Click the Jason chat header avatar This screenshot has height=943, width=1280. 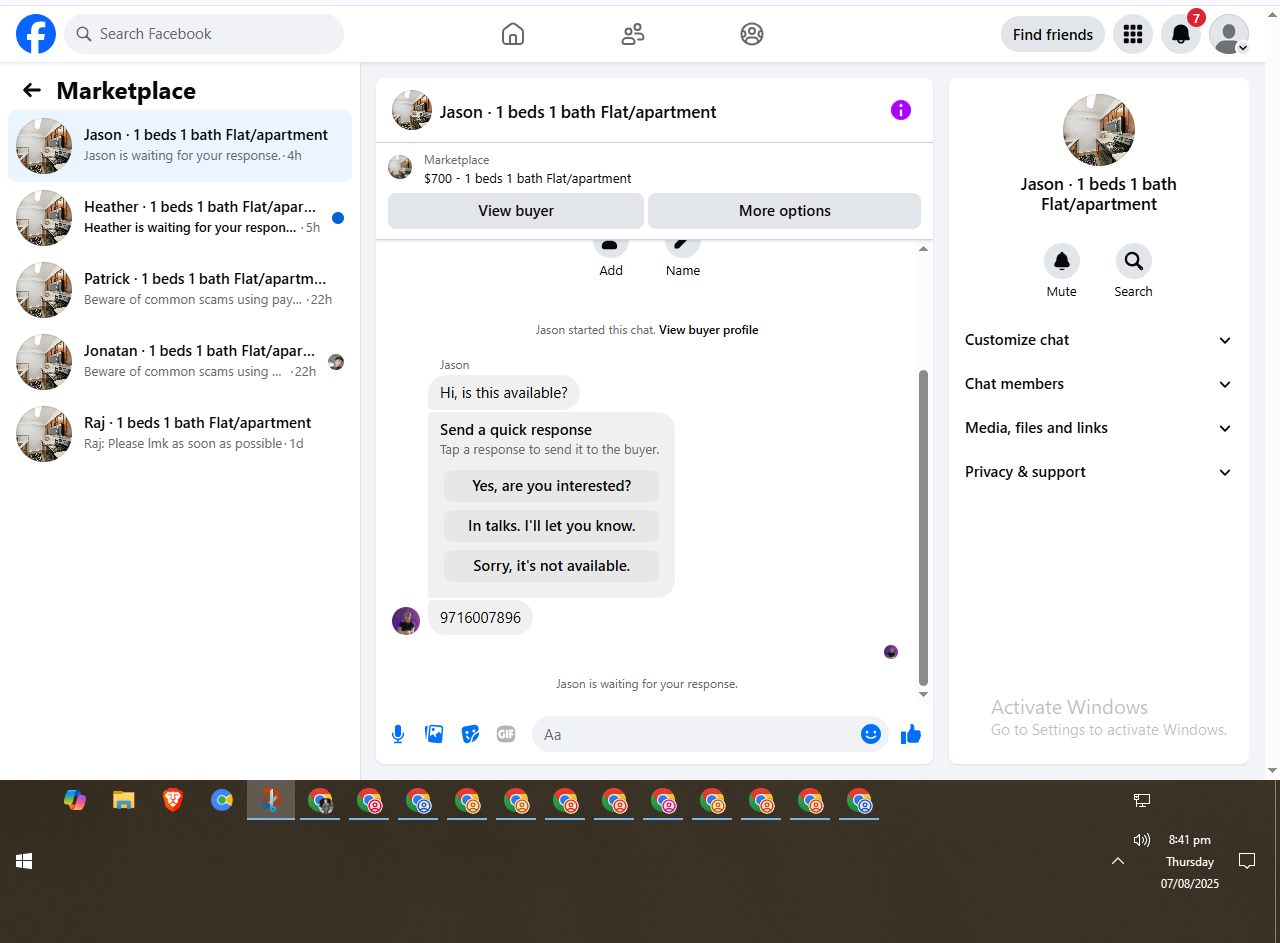pos(412,110)
